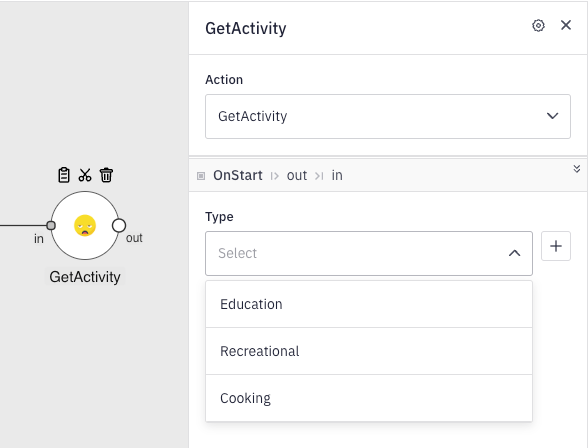Cut the node with the scissors icon

(x=85, y=175)
